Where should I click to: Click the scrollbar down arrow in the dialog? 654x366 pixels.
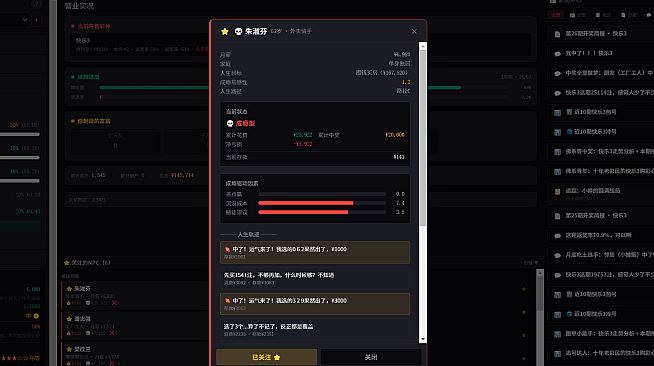pos(423,339)
